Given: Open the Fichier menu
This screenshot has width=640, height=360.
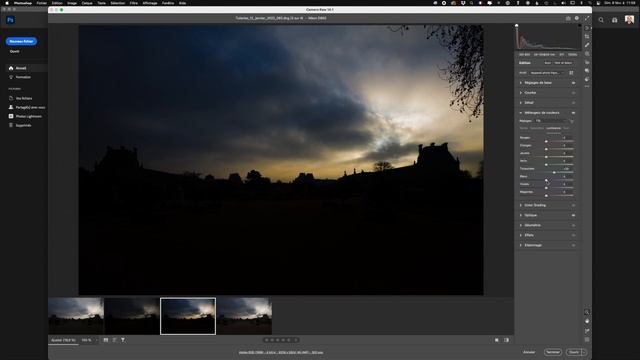Looking at the screenshot, I should (x=41, y=3).
